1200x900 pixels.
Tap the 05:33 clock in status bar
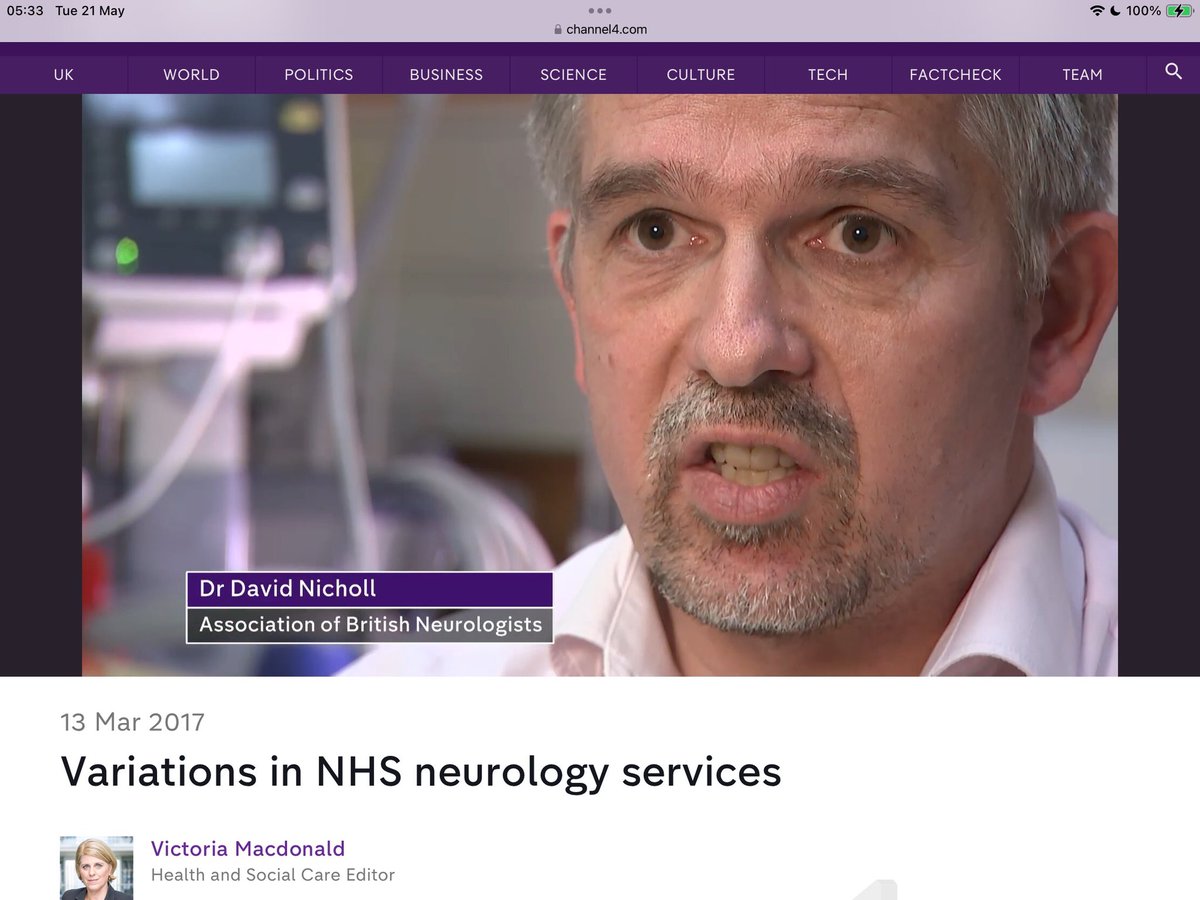click(x=25, y=11)
